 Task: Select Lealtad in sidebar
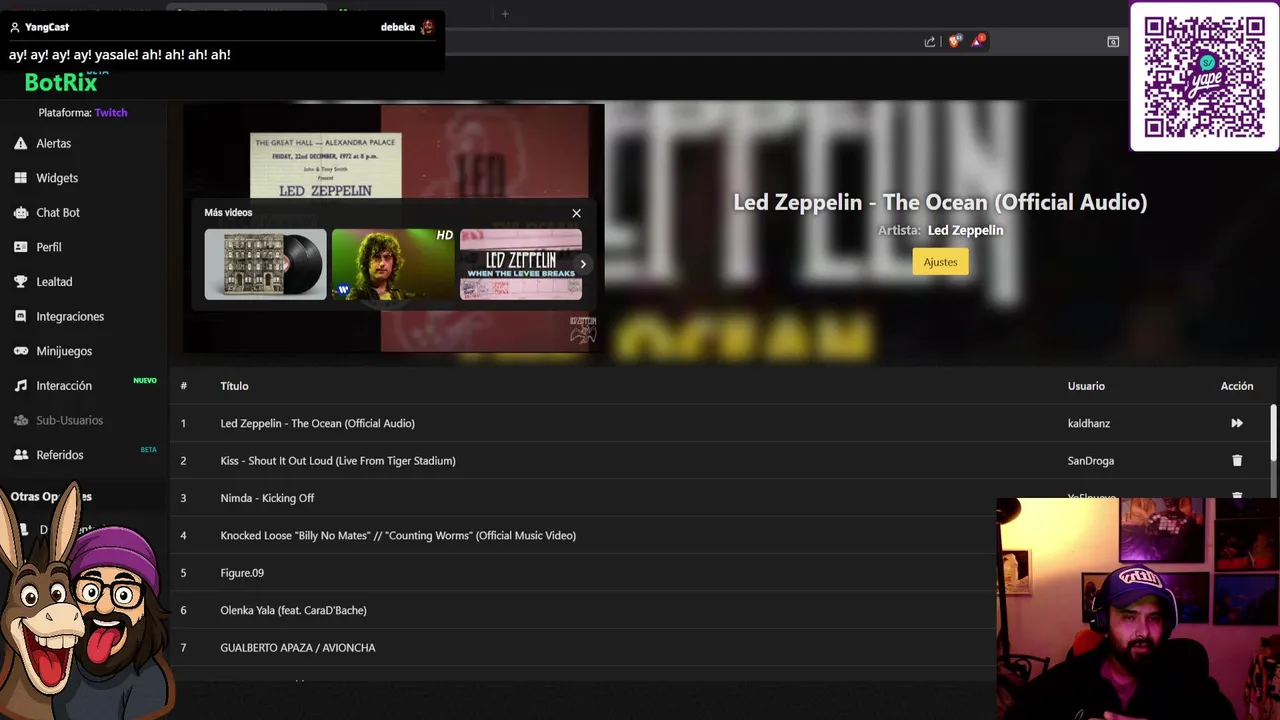click(54, 282)
